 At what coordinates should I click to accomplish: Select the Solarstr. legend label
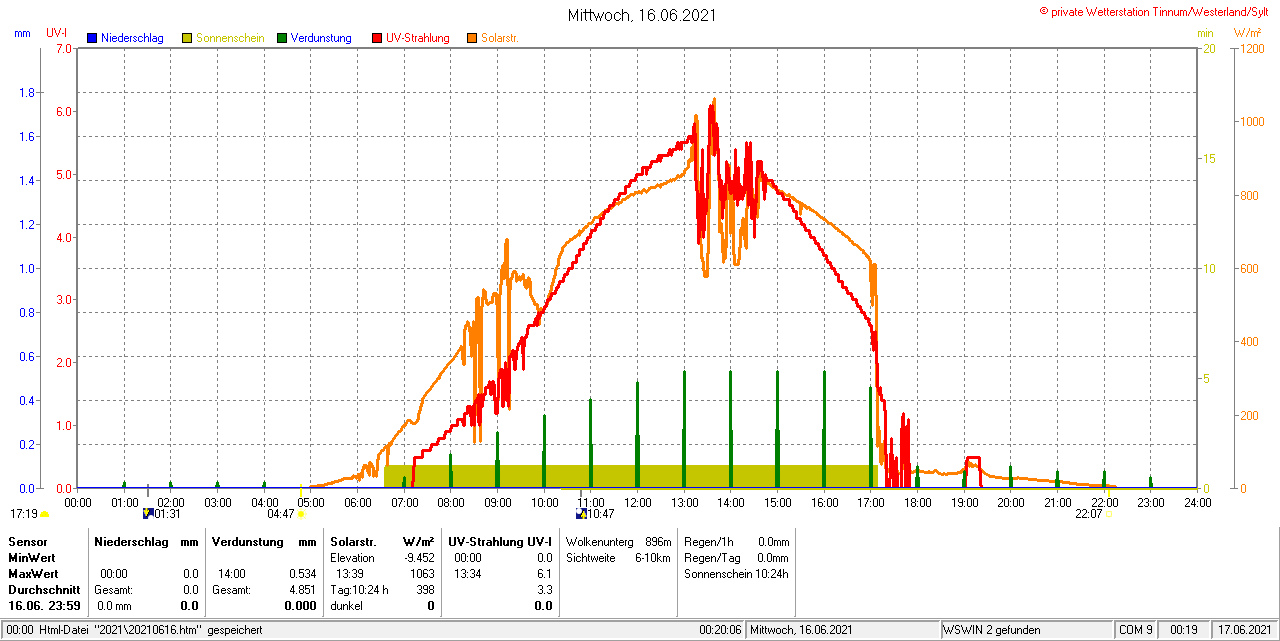[500, 38]
